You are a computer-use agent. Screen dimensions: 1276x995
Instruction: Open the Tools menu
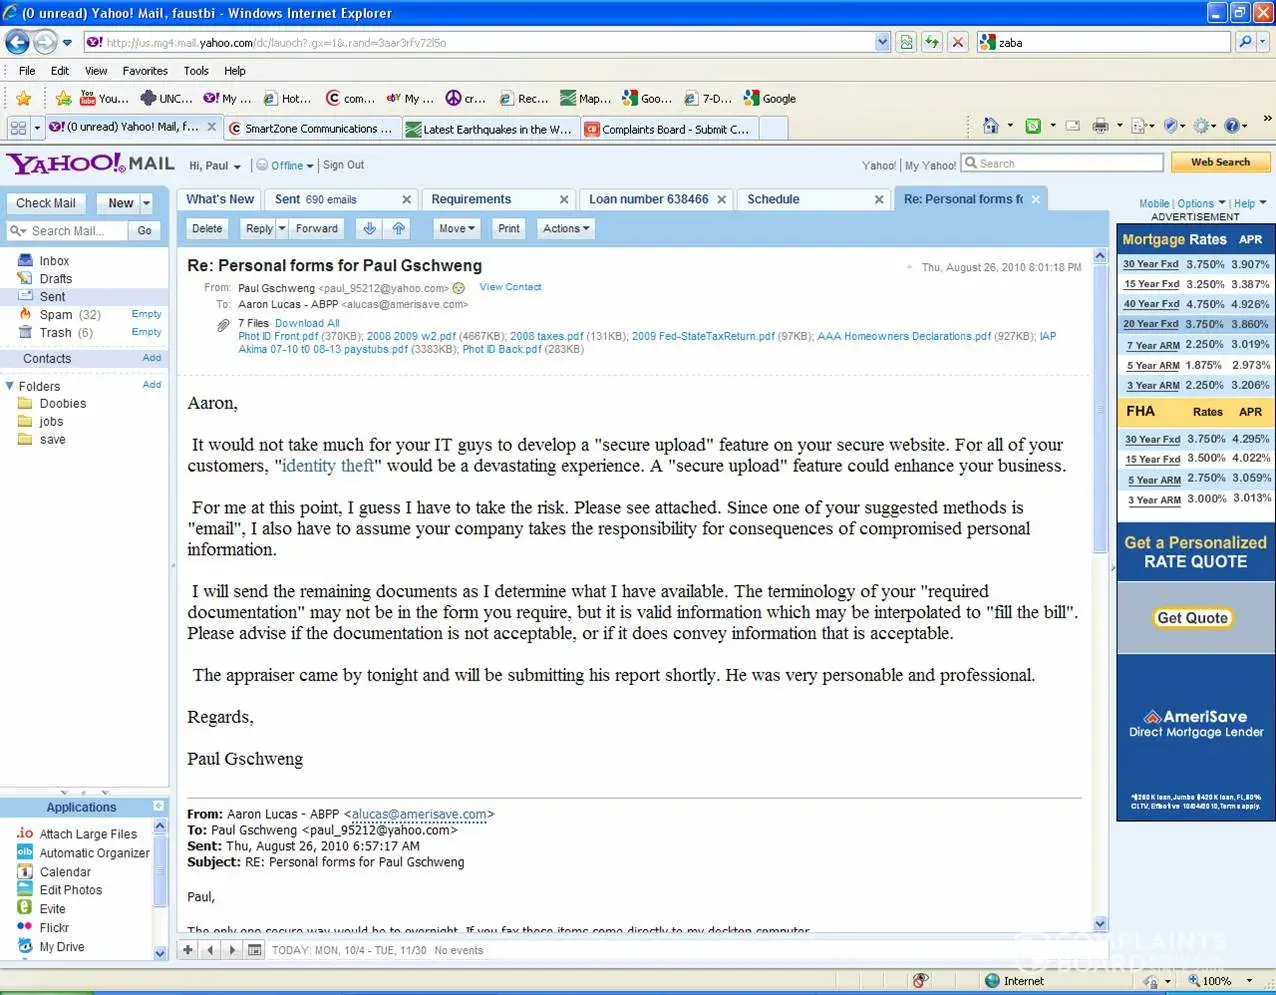pyautogui.click(x=196, y=71)
